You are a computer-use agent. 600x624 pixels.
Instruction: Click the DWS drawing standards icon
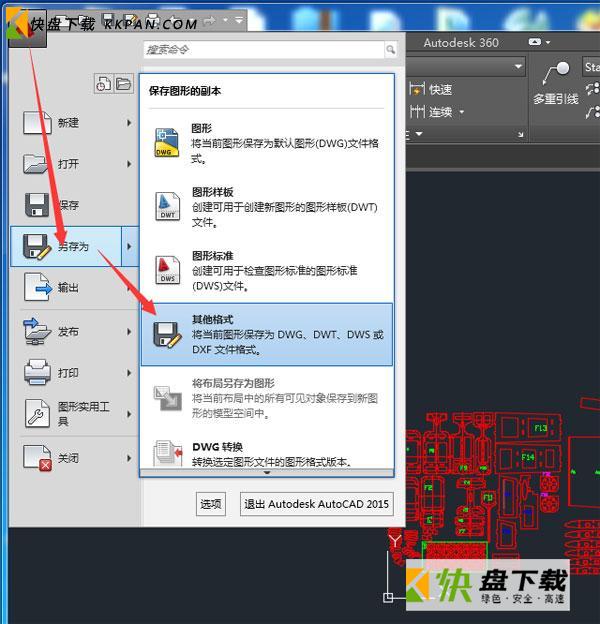pyautogui.click(x=167, y=269)
